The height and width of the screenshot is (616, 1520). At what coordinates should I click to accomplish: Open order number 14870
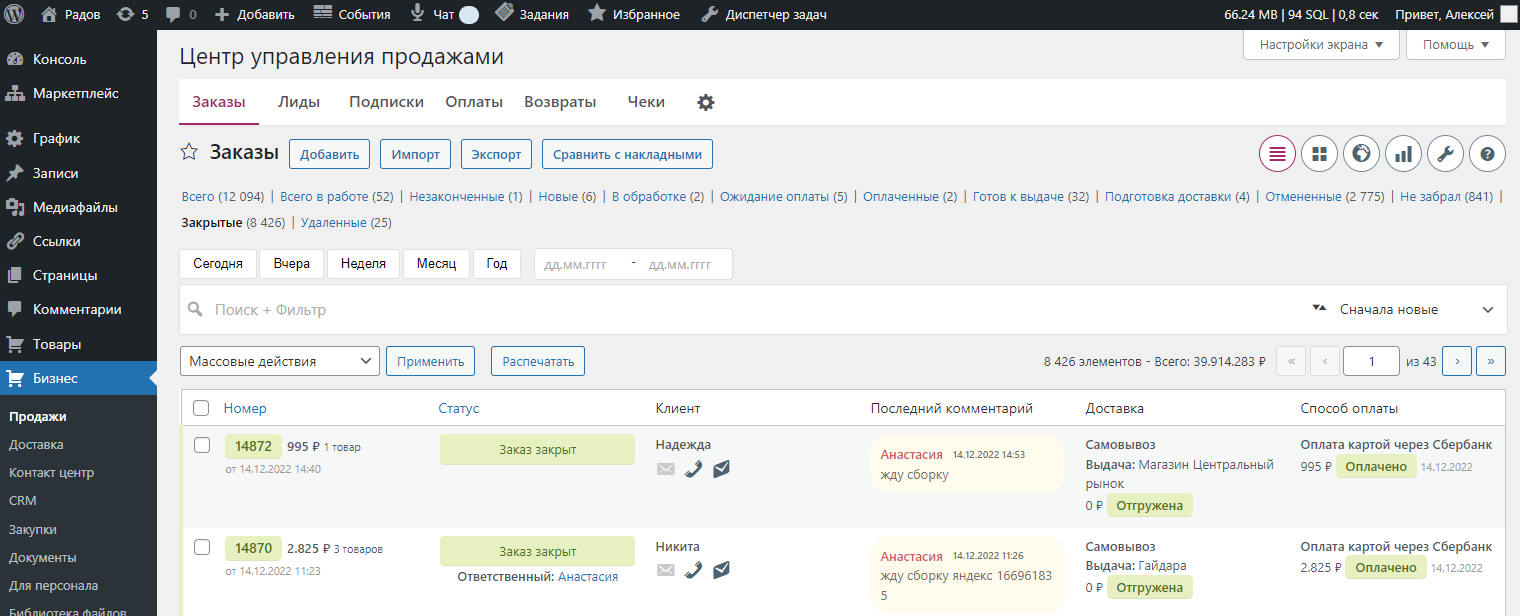(253, 548)
